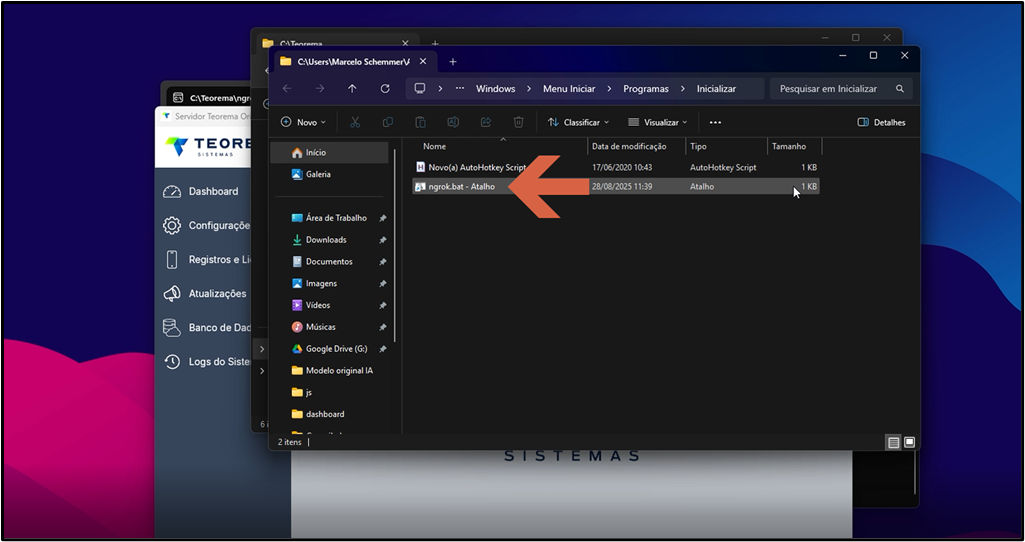This screenshot has width=1025, height=542.
Task: Open the Visualizar view dropdown
Action: (x=657, y=122)
